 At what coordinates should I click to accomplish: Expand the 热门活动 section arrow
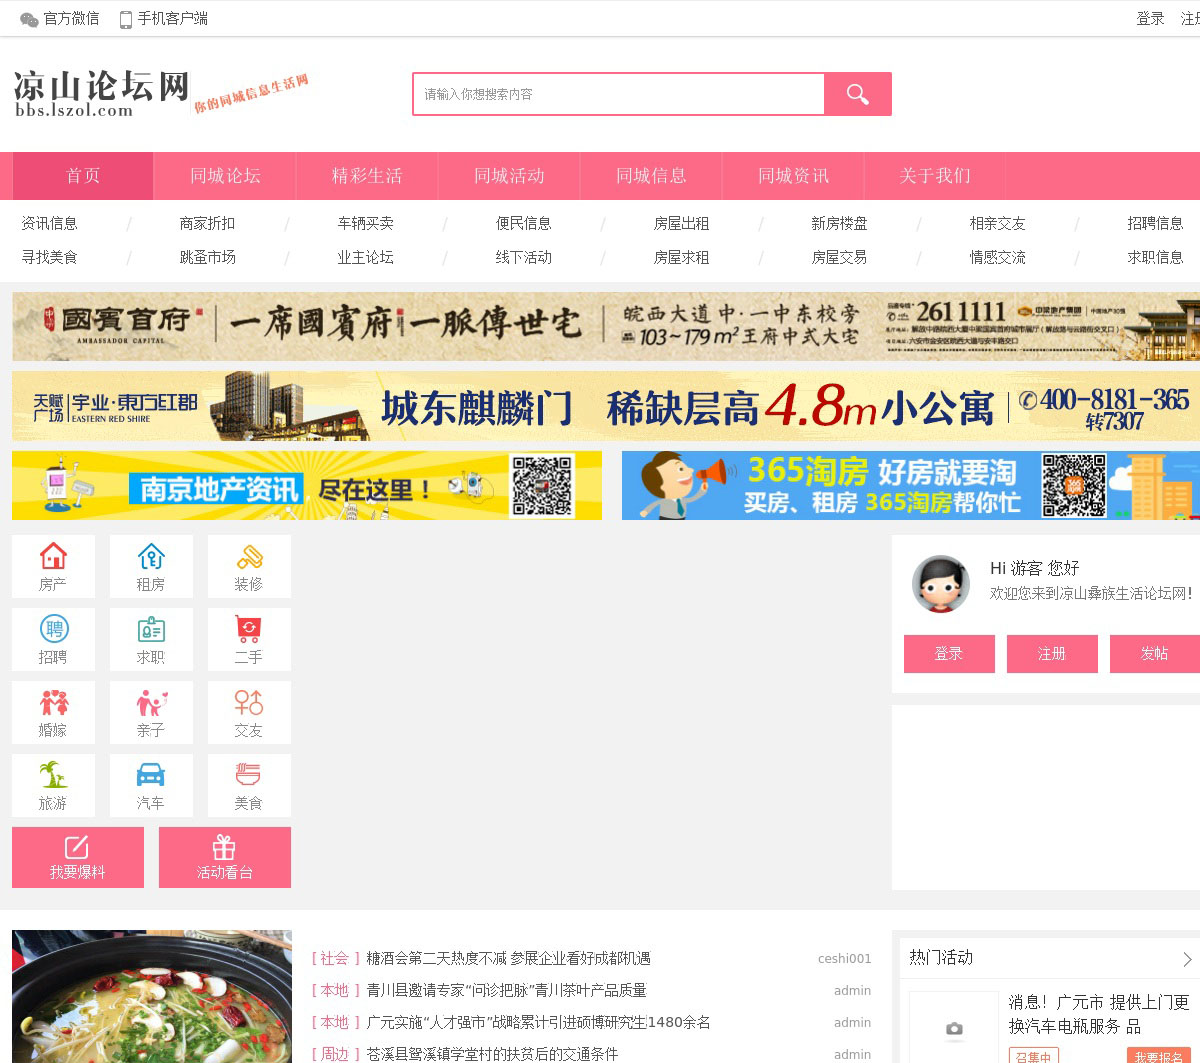pyautogui.click(x=1187, y=959)
